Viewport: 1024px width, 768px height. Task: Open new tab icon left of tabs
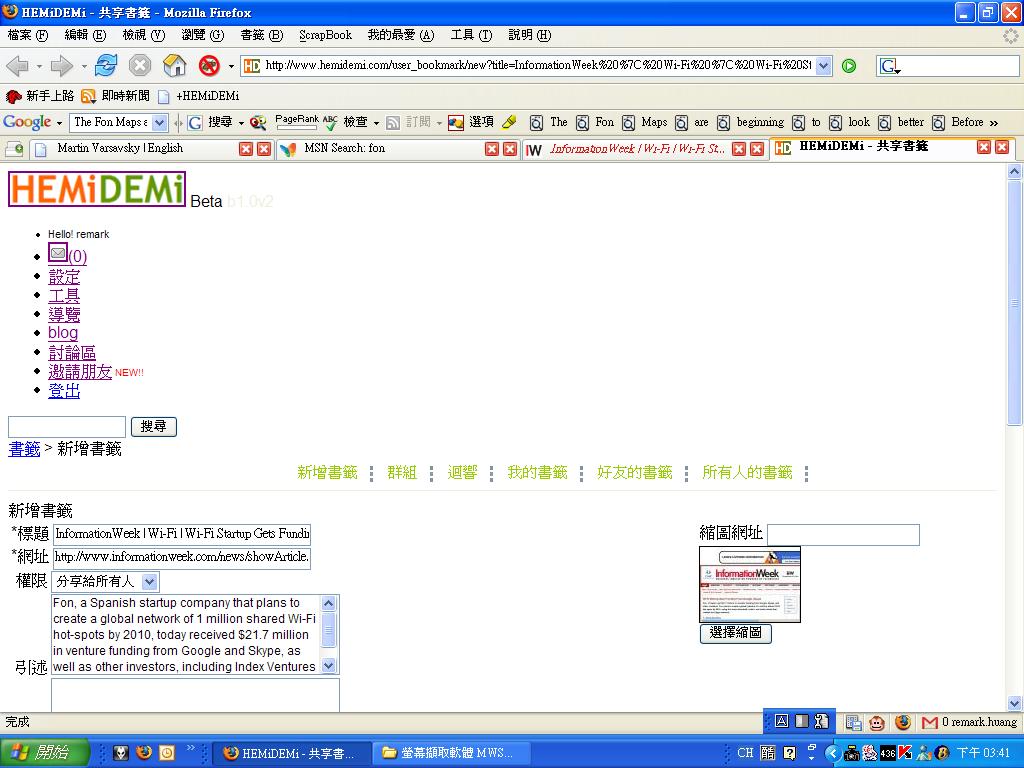pos(14,149)
